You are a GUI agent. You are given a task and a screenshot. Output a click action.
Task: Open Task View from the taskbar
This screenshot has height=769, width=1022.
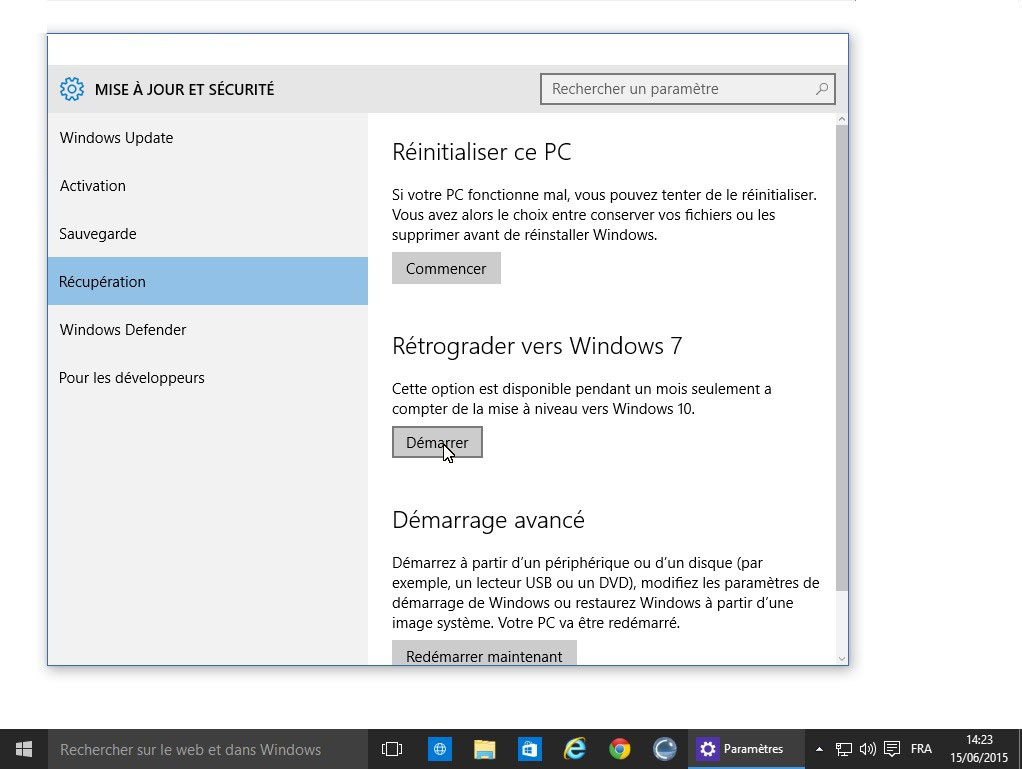coord(392,749)
